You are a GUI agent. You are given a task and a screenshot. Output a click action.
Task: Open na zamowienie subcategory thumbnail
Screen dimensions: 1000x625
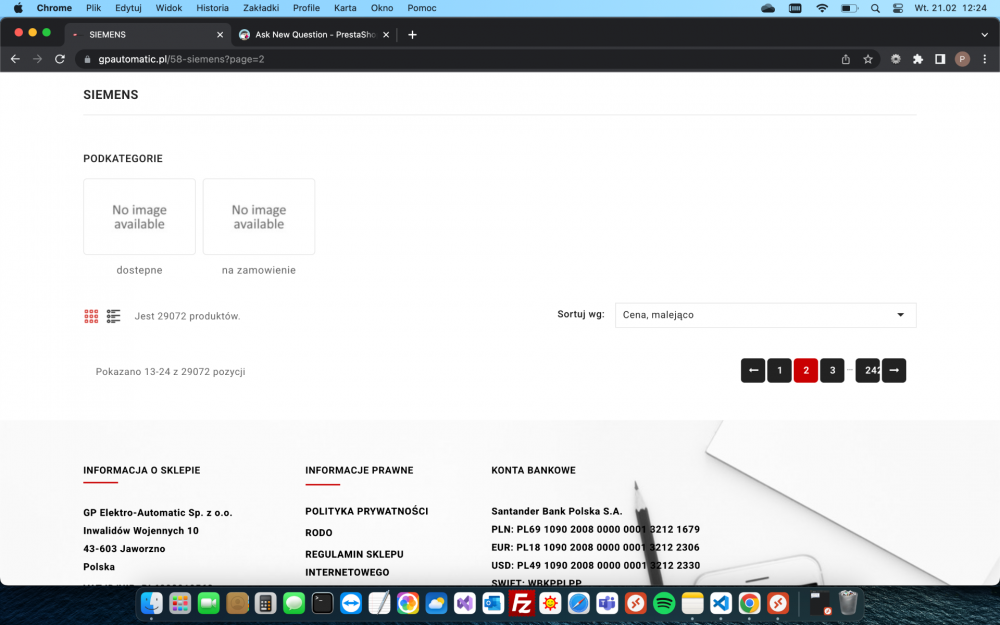[x=259, y=217]
